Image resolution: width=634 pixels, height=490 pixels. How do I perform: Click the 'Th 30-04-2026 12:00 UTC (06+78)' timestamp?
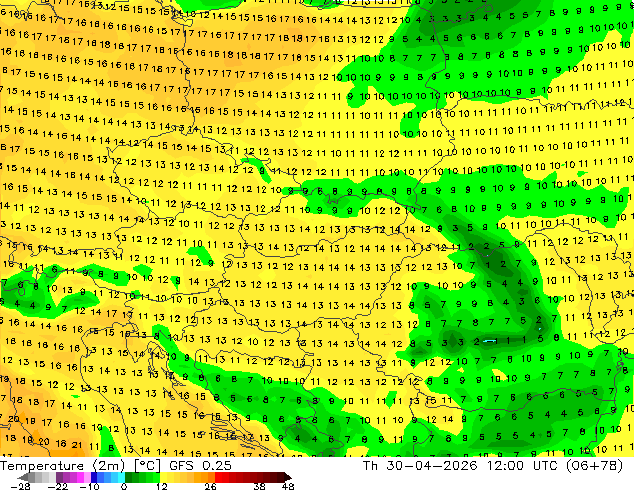click(492, 466)
